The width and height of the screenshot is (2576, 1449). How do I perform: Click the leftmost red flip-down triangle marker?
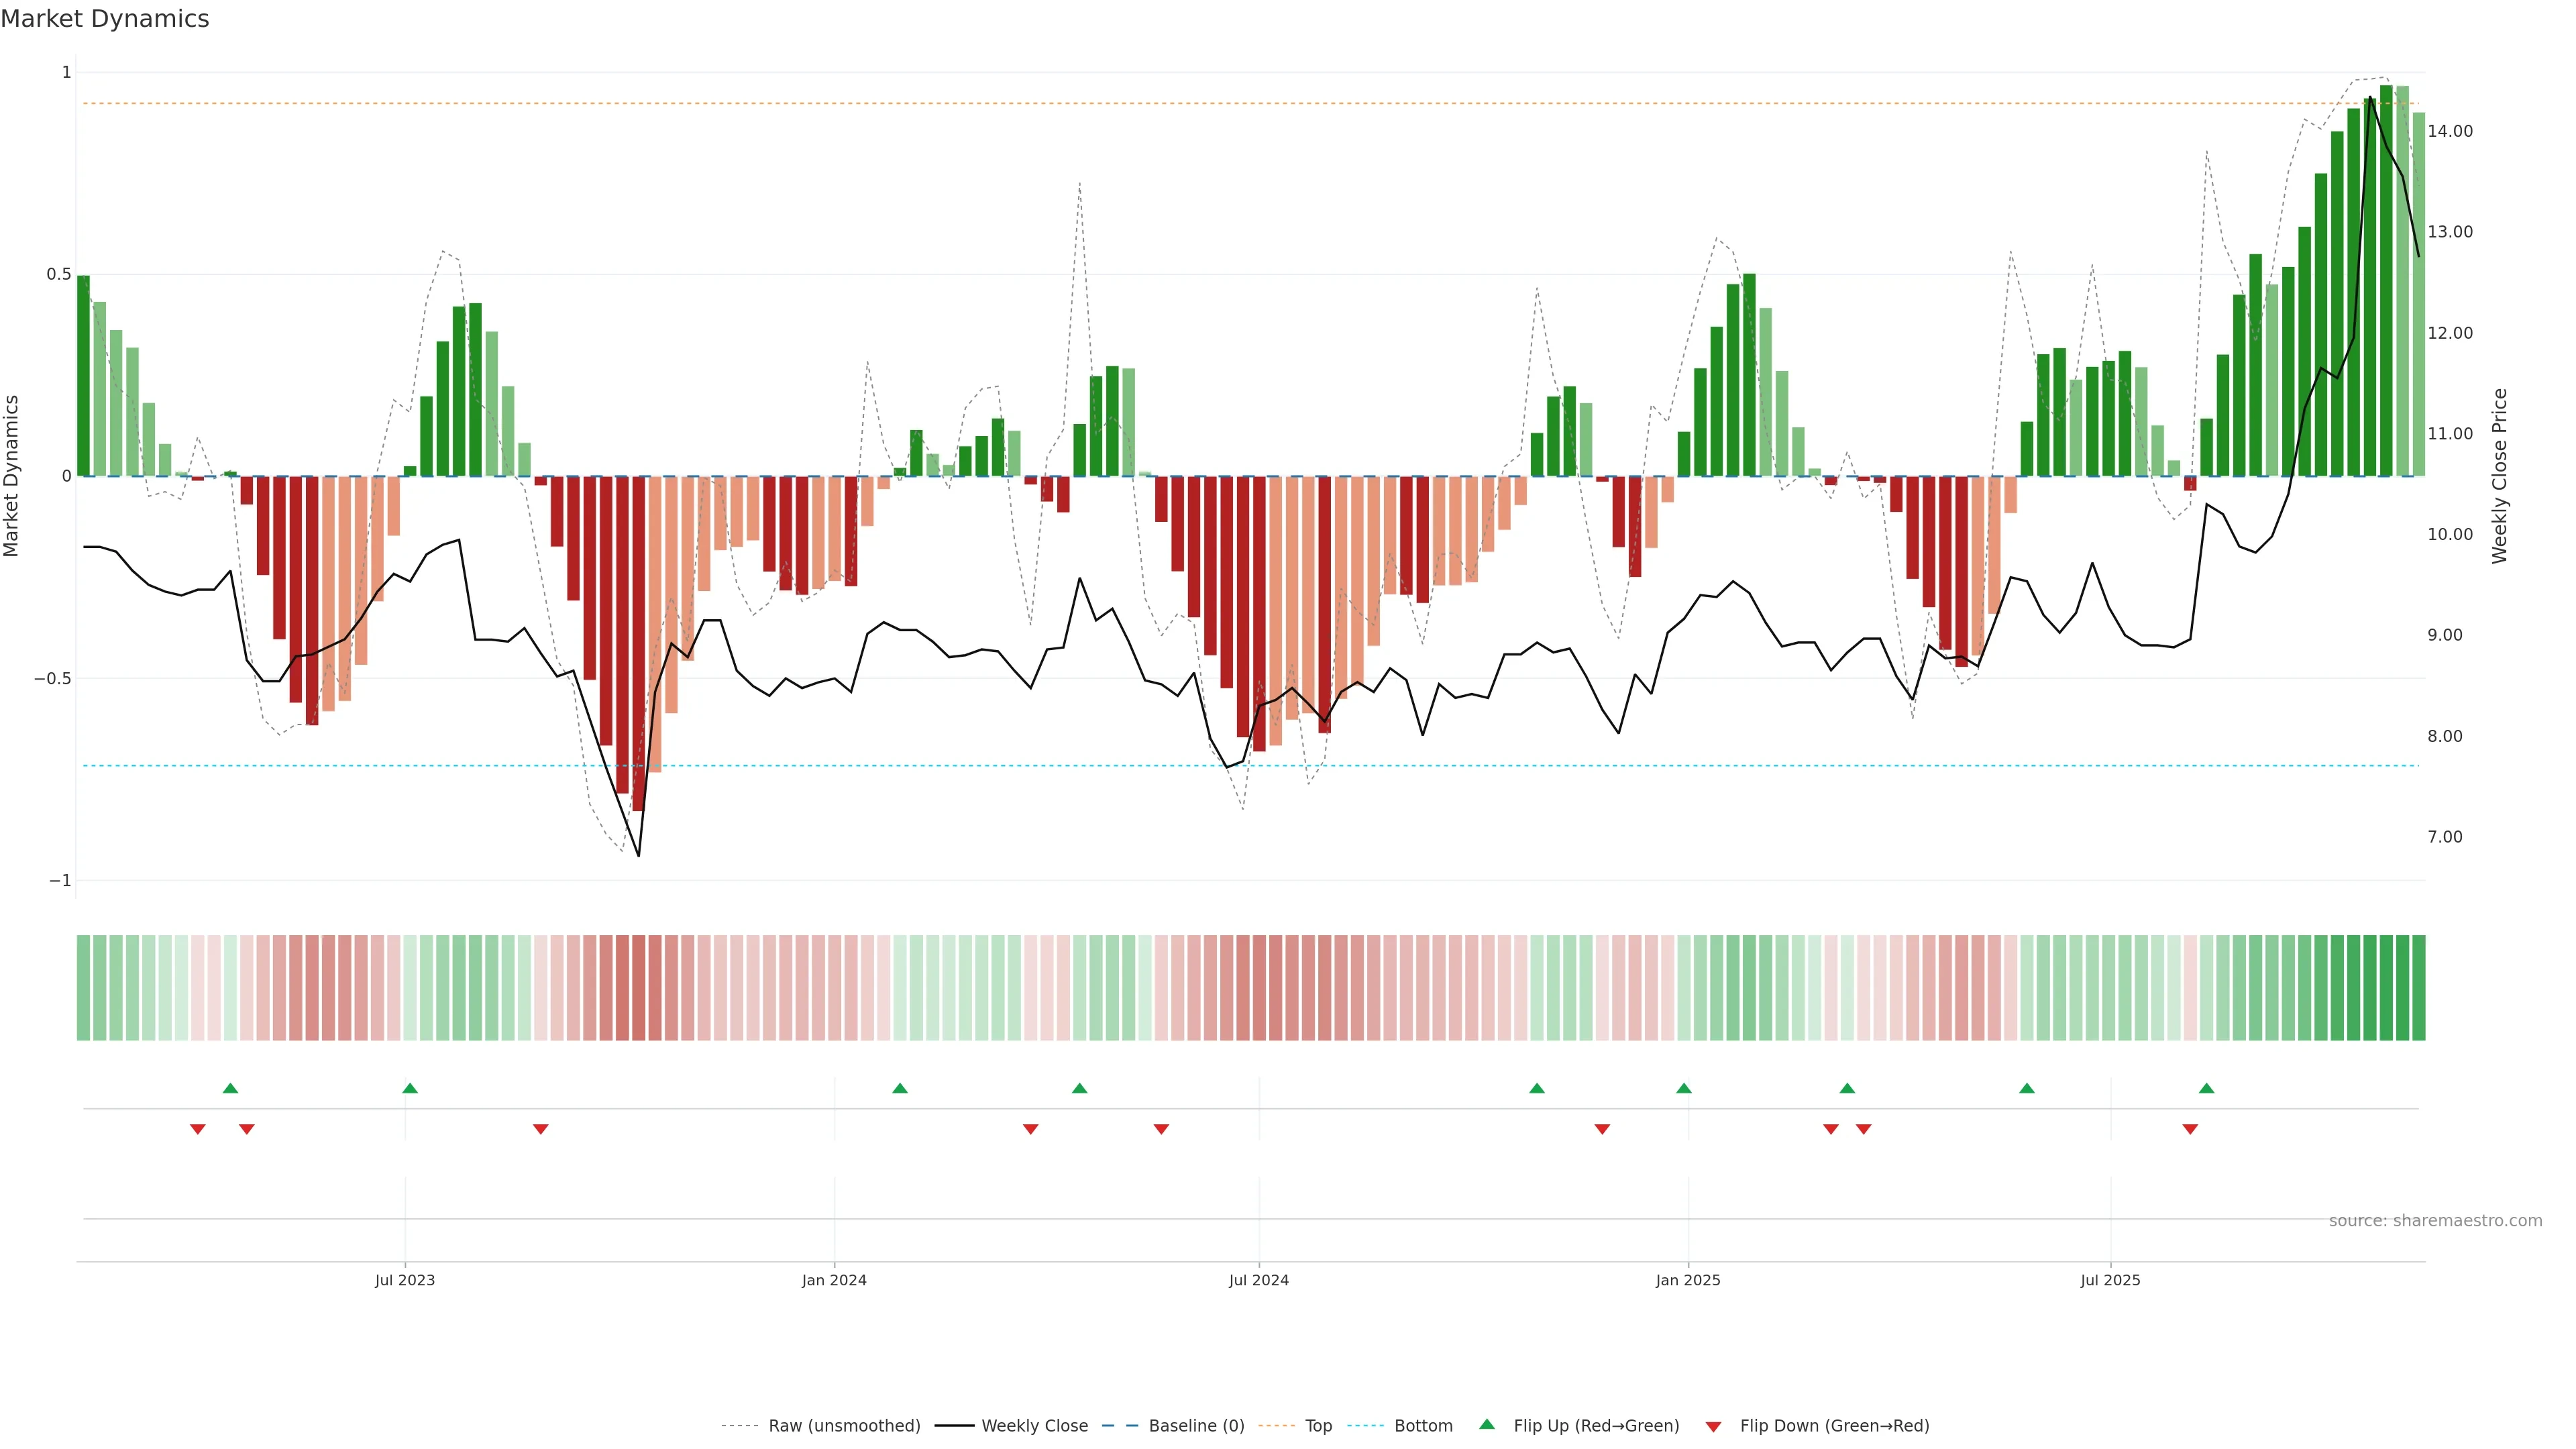point(198,1129)
